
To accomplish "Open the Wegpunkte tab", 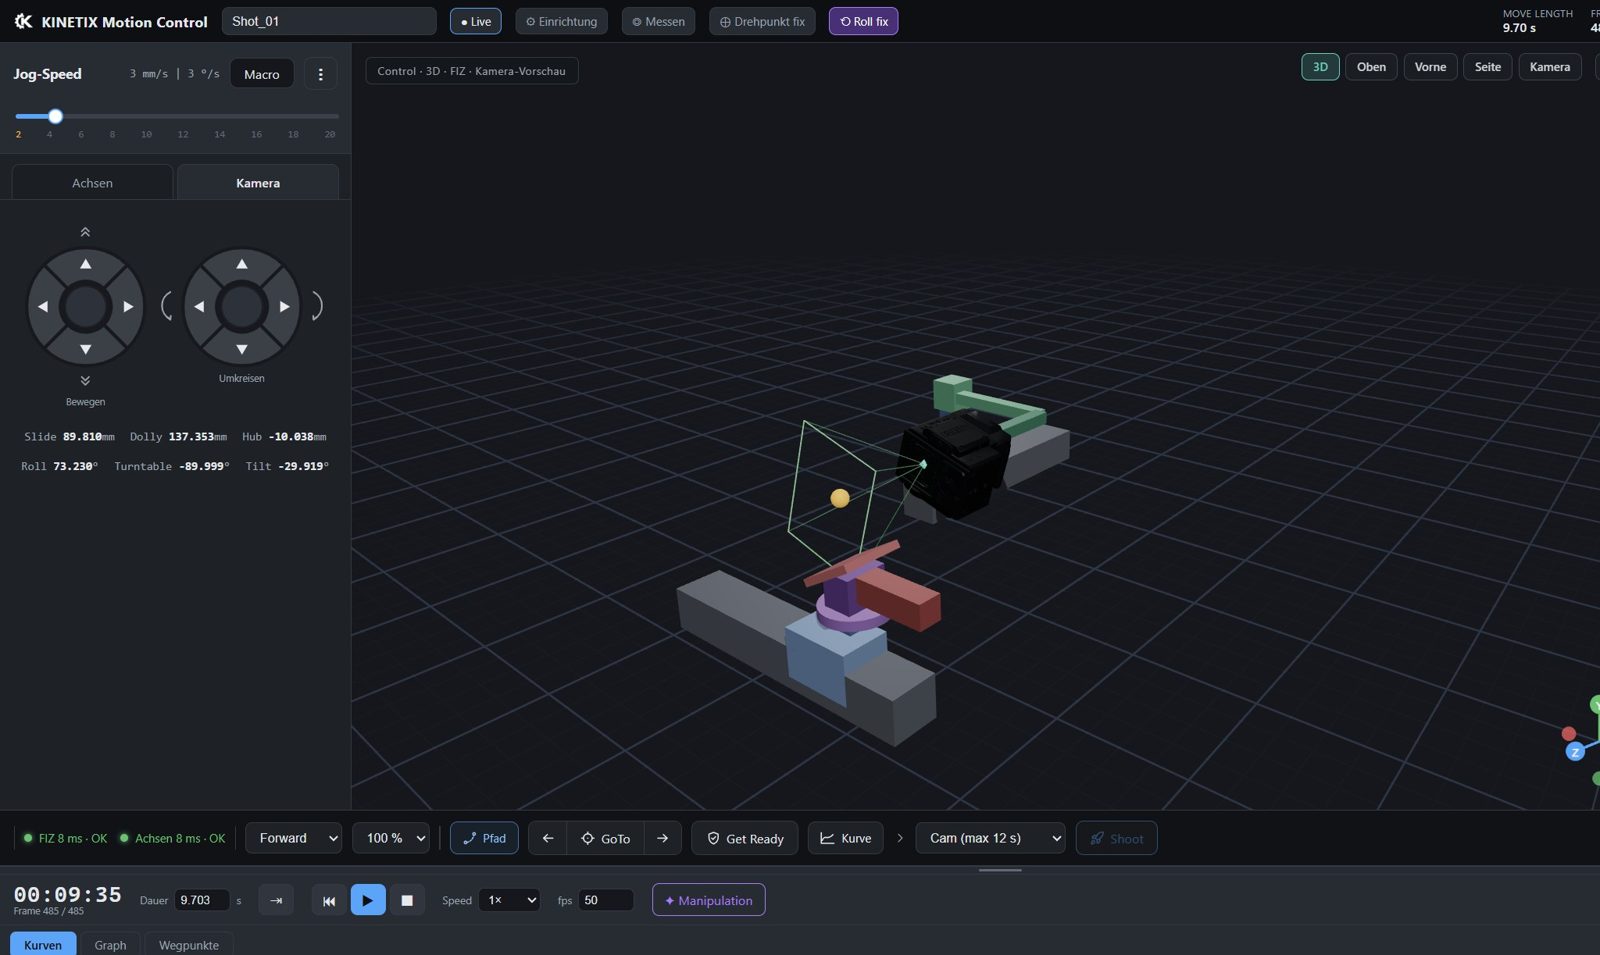I will (189, 945).
